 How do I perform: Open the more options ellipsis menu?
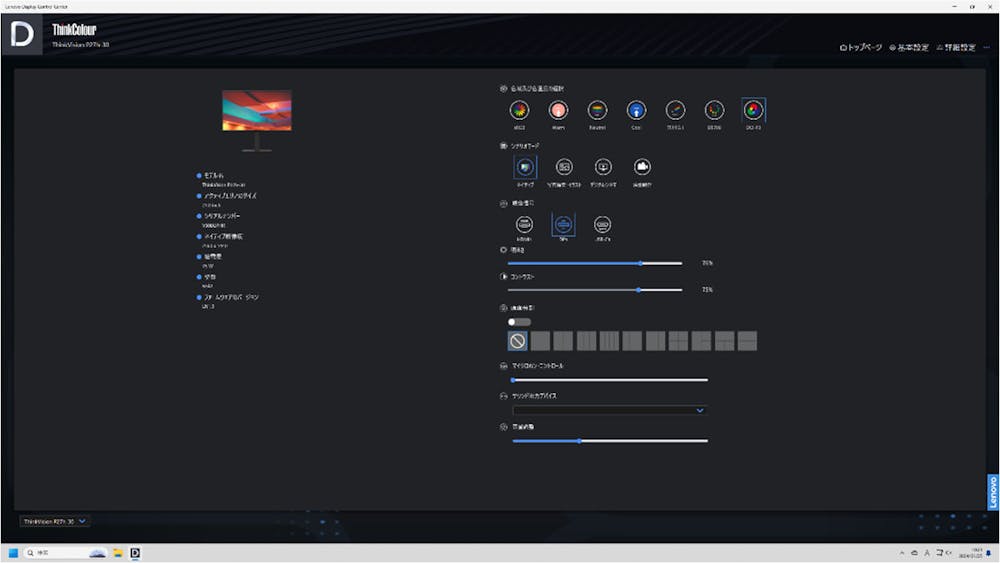[x=987, y=48]
